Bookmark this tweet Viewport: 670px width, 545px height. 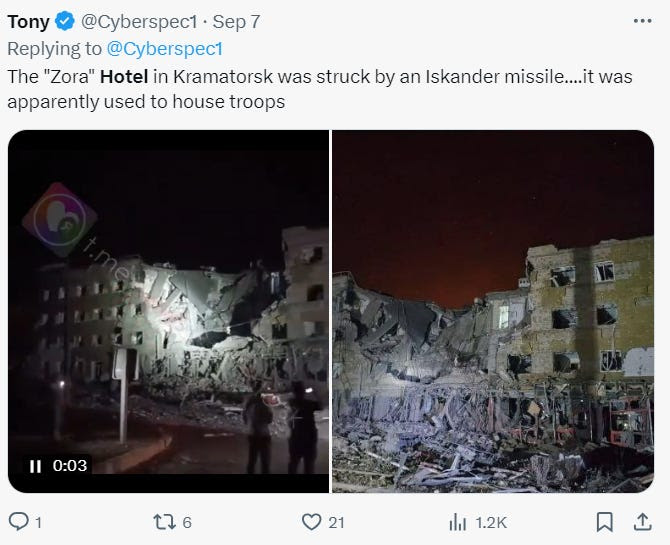pyautogui.click(x=605, y=522)
